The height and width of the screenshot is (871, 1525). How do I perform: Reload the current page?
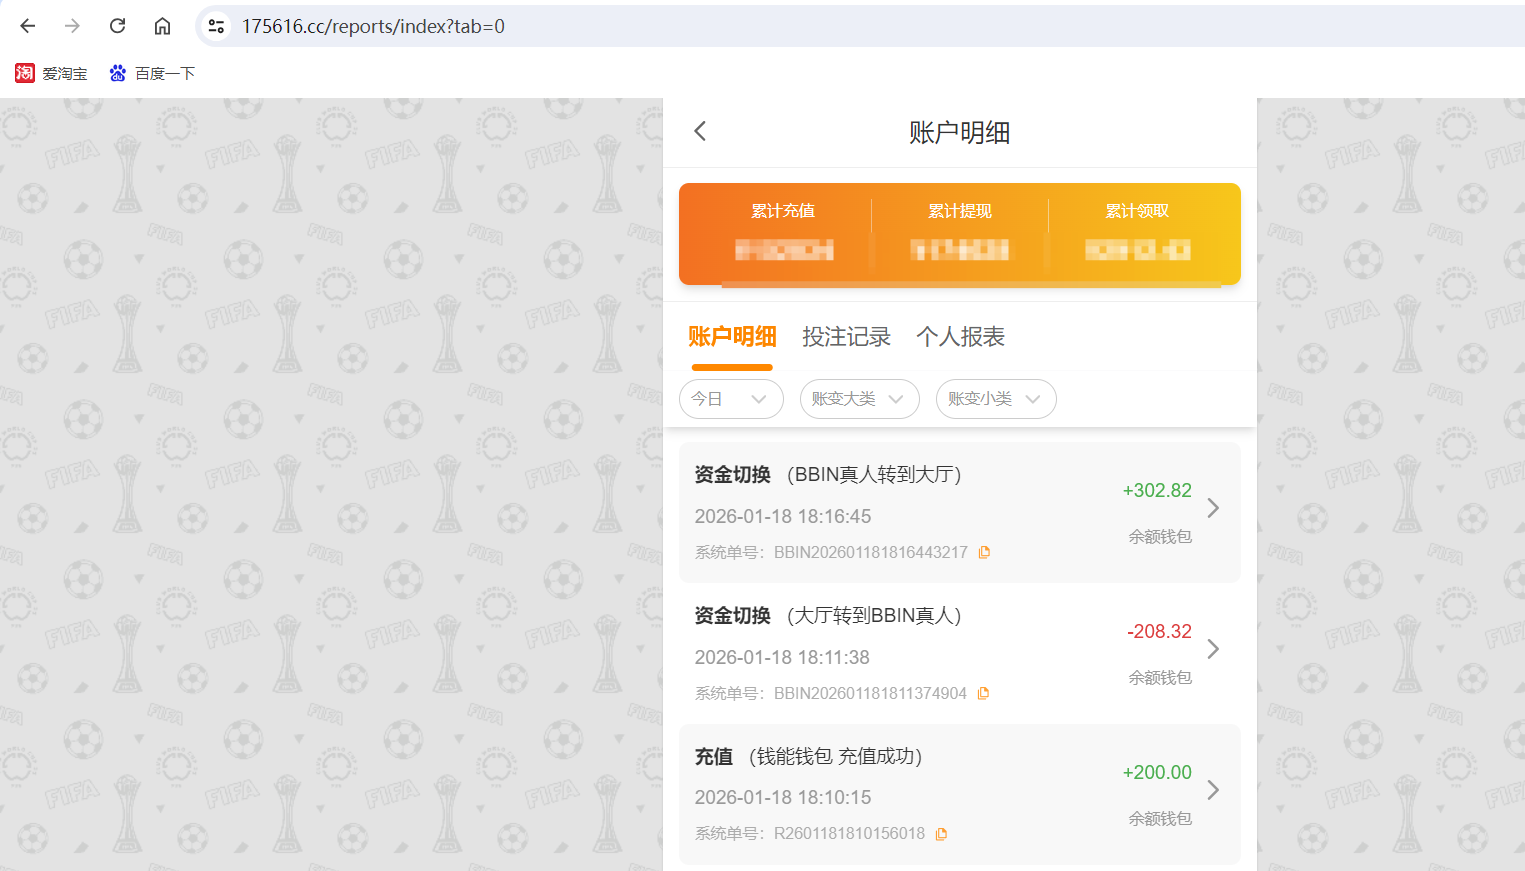click(117, 26)
